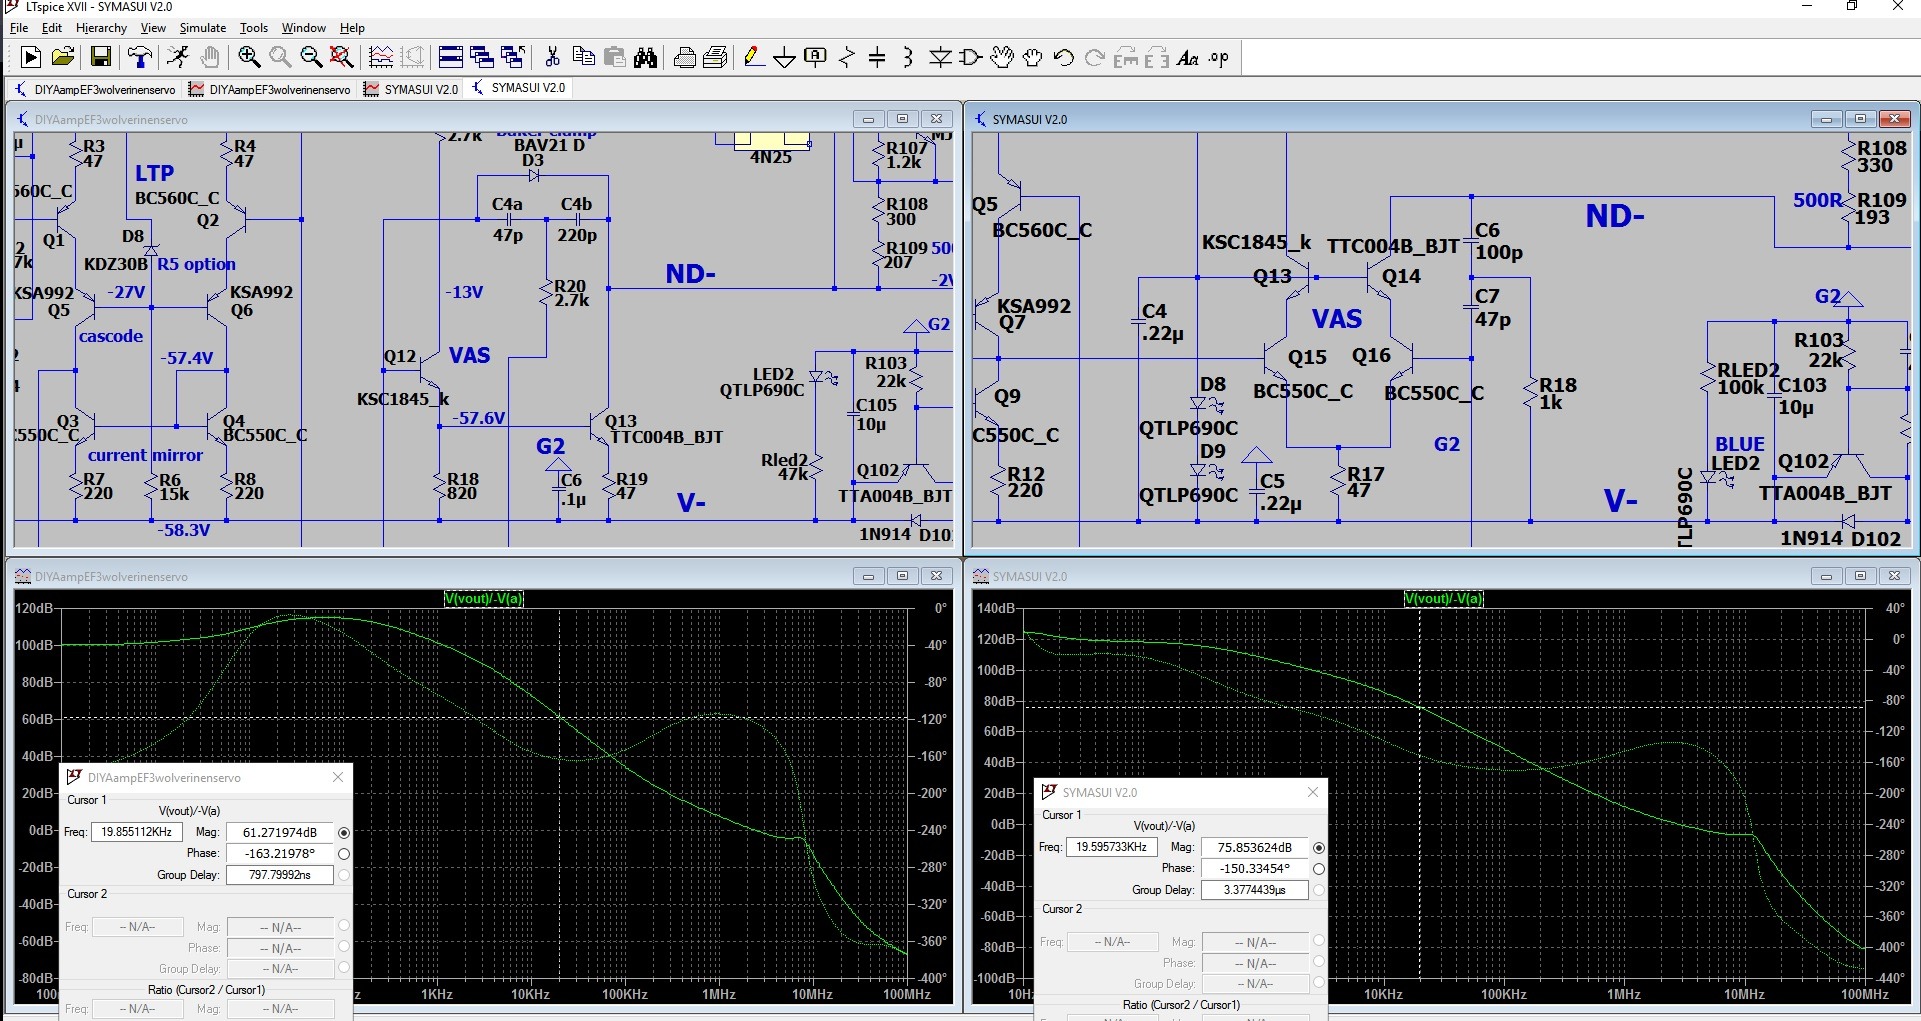Select the Inductor placement tool
The width and height of the screenshot is (1921, 1021).
coord(908,57)
